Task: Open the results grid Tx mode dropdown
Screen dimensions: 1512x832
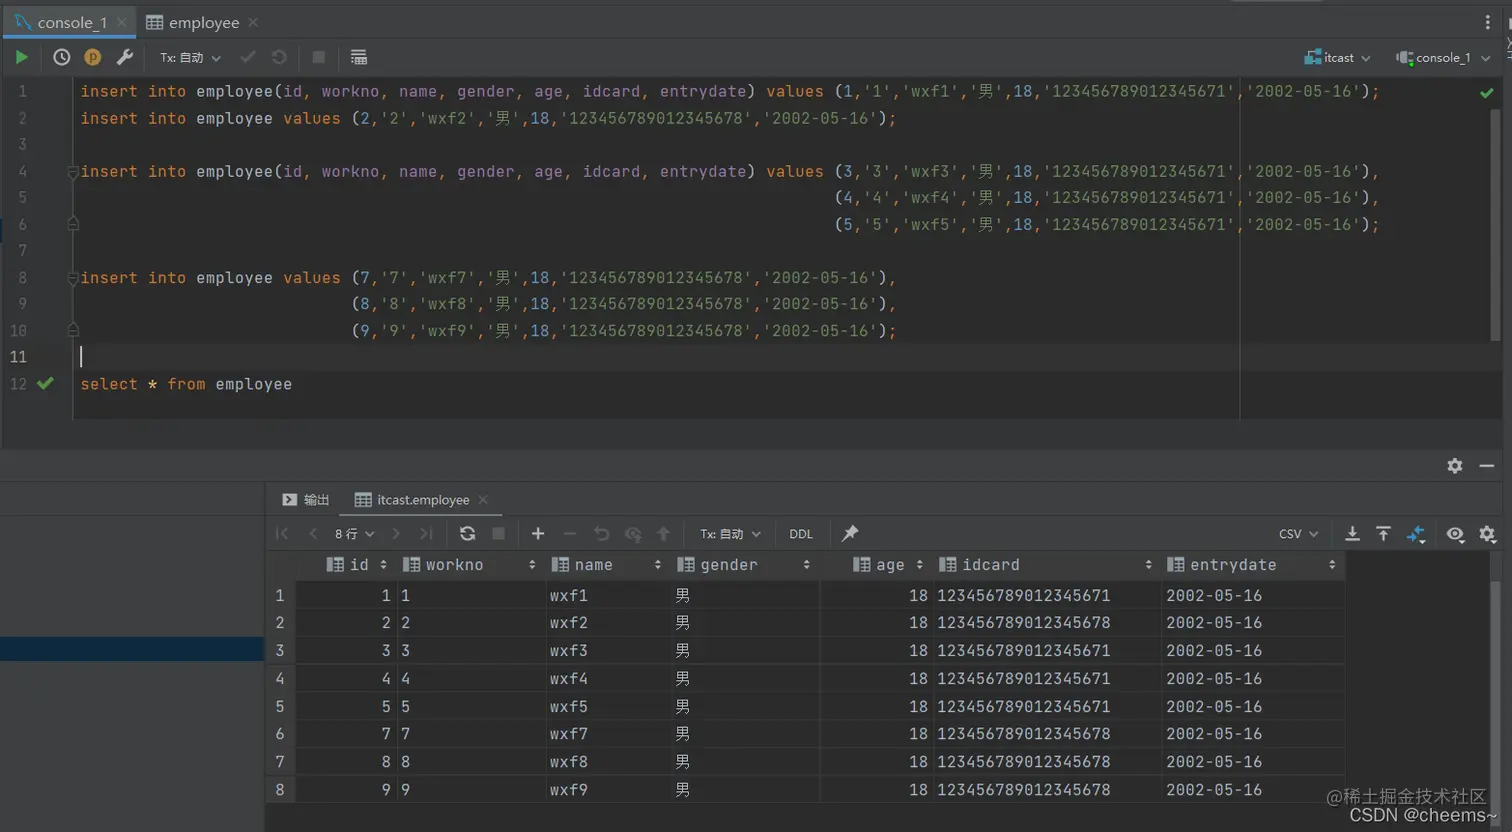Action: click(730, 534)
